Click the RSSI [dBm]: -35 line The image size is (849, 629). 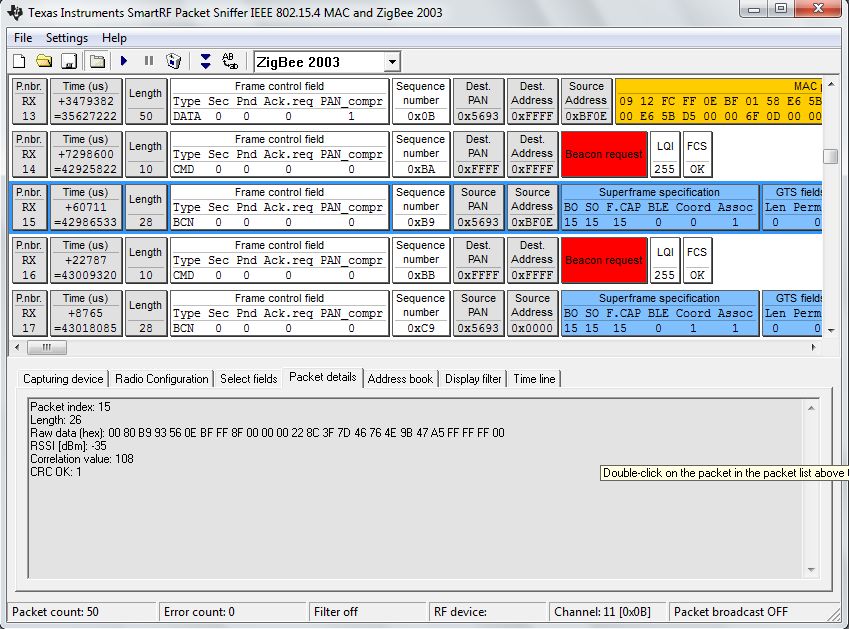click(68, 446)
